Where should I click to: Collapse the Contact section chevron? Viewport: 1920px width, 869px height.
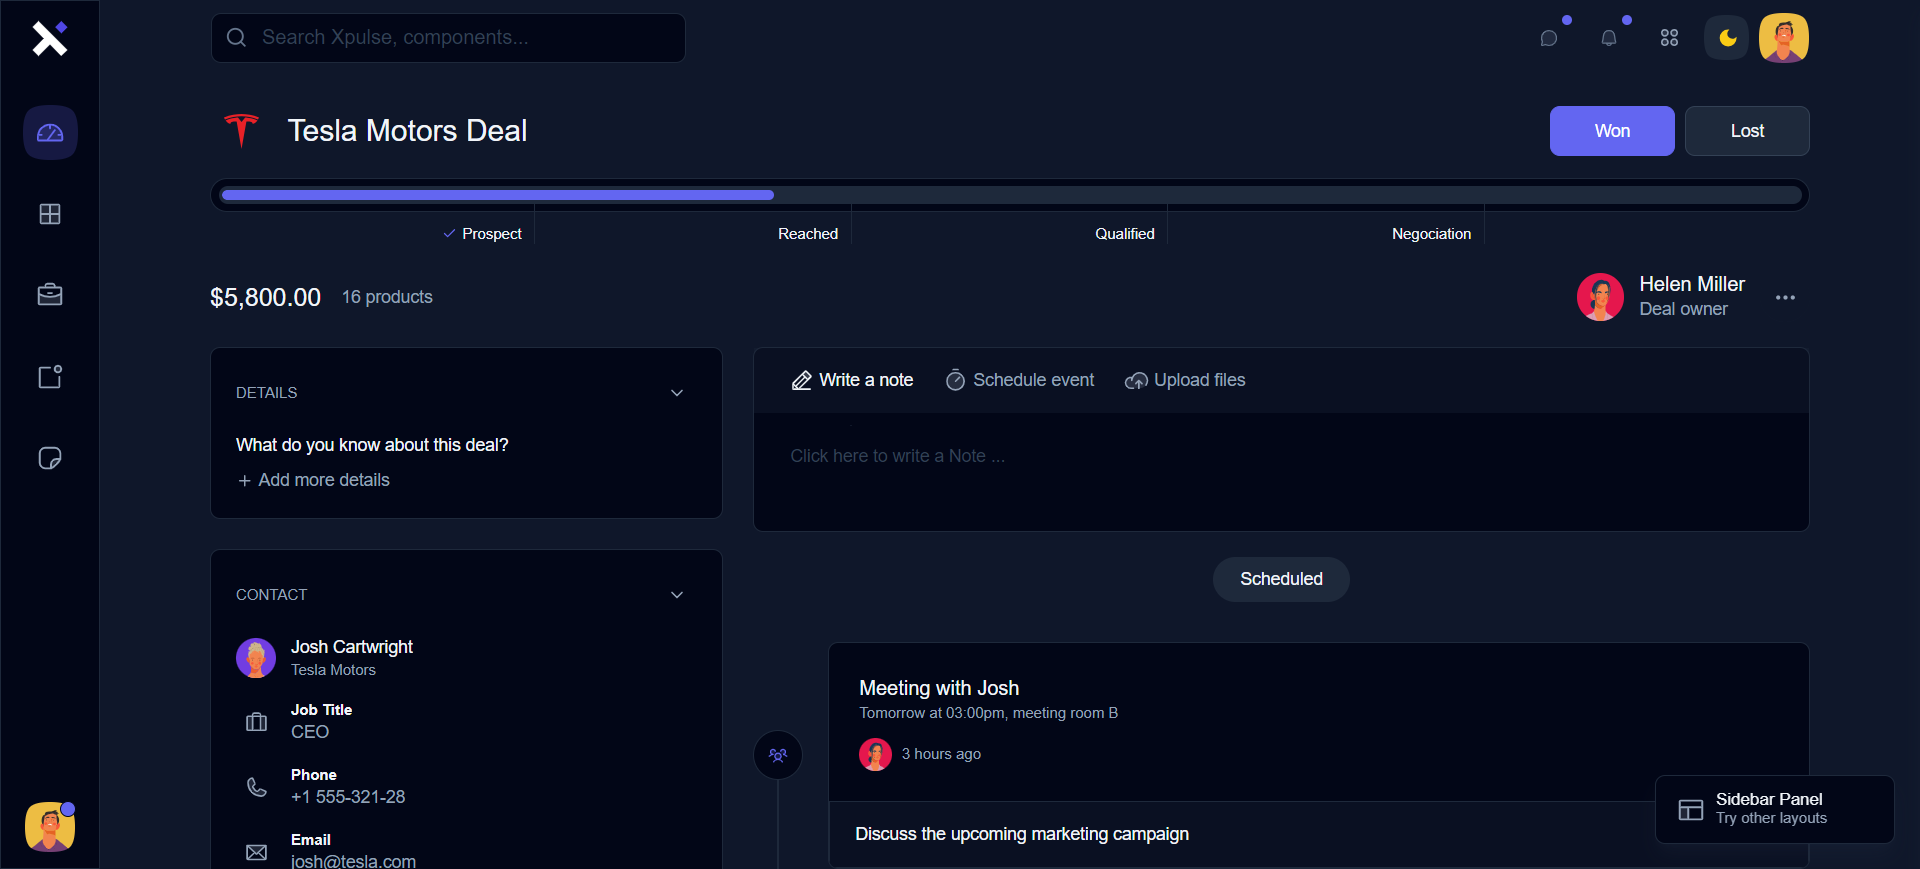click(677, 595)
